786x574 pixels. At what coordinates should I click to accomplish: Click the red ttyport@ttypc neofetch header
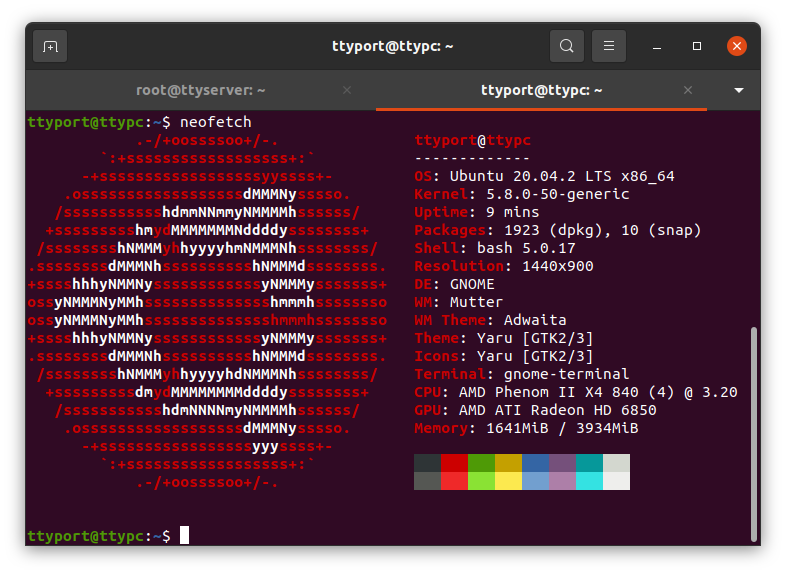[x=472, y=140]
